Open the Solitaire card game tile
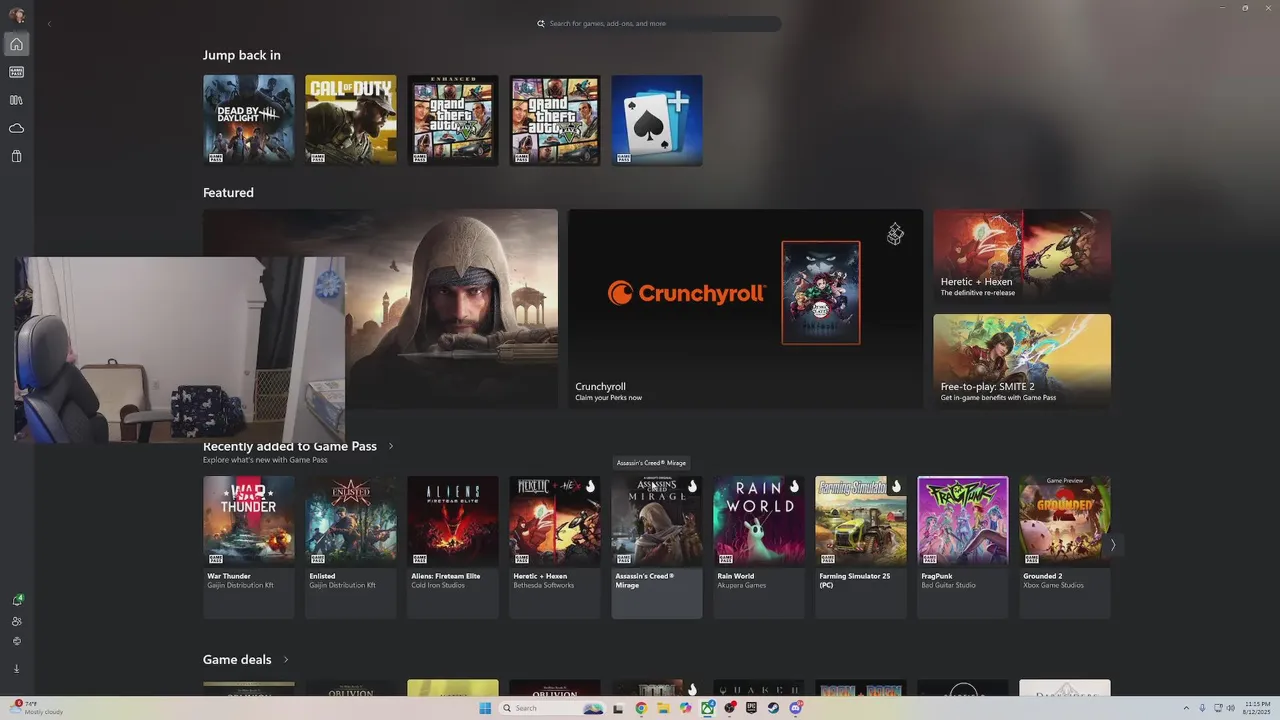This screenshot has width=1280, height=720. 657,120
